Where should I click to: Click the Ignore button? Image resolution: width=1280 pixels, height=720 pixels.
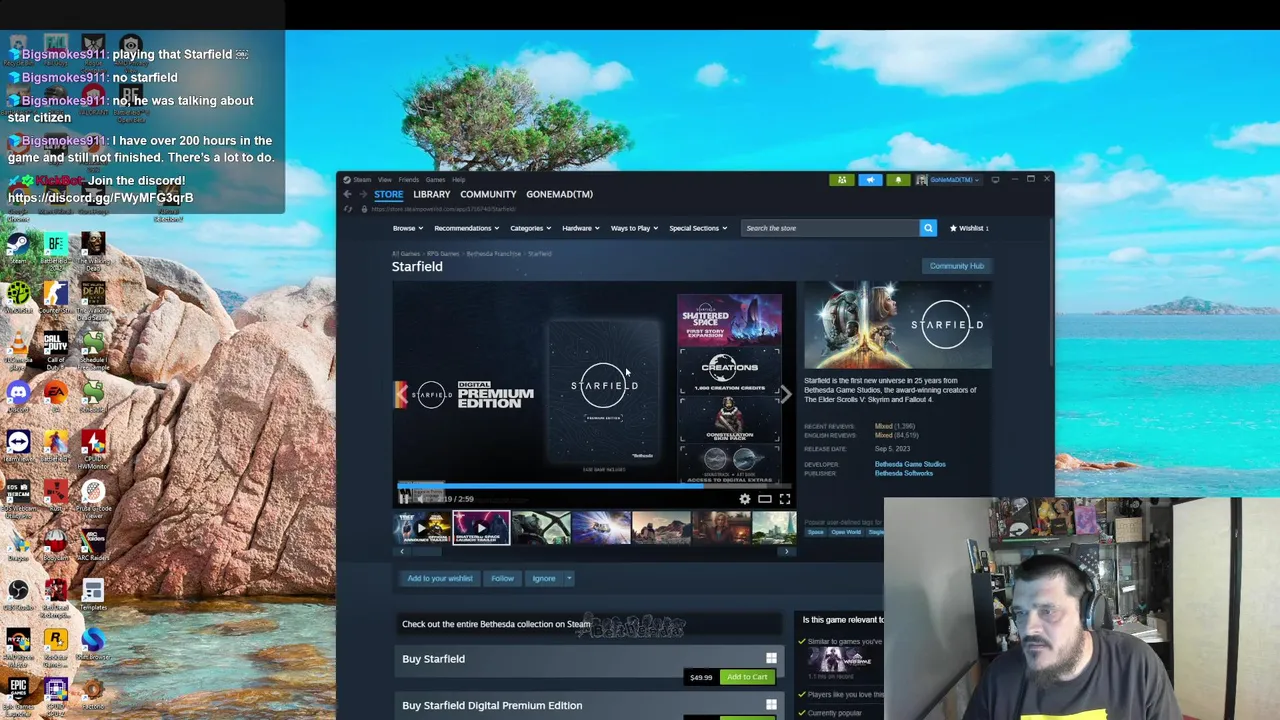[x=543, y=578]
